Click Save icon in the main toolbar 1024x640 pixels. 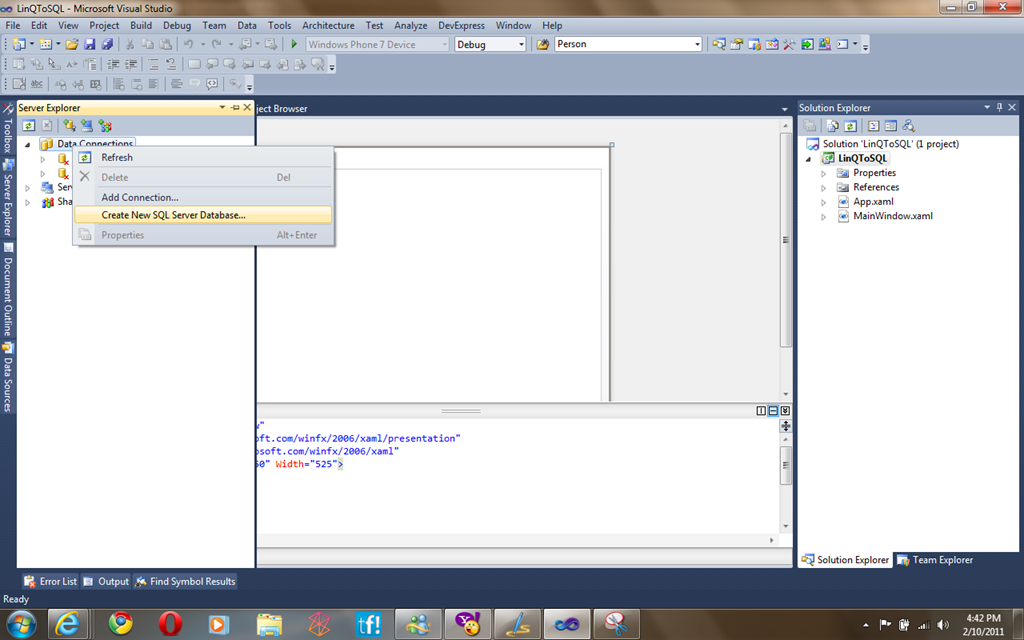(89, 44)
